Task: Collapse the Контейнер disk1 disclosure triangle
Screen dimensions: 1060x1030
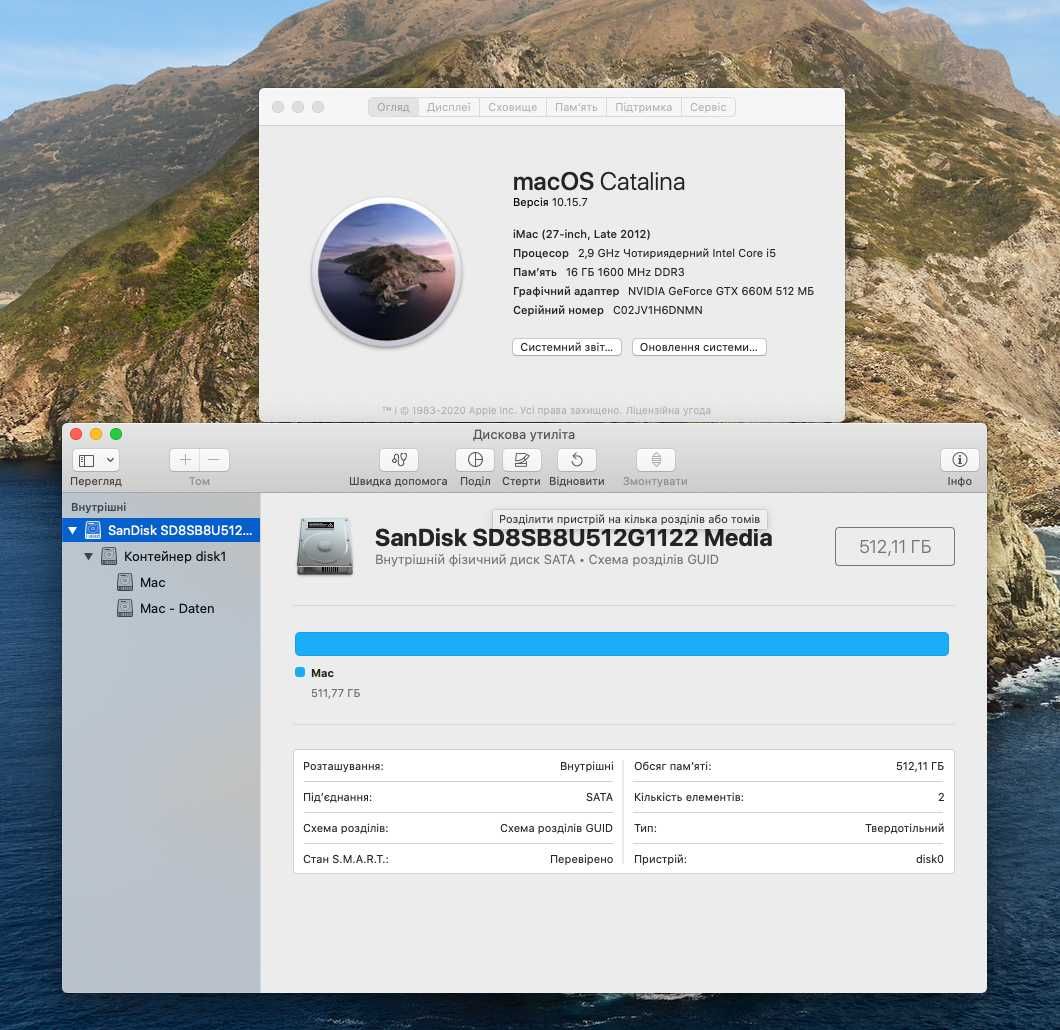Action: tap(89, 556)
